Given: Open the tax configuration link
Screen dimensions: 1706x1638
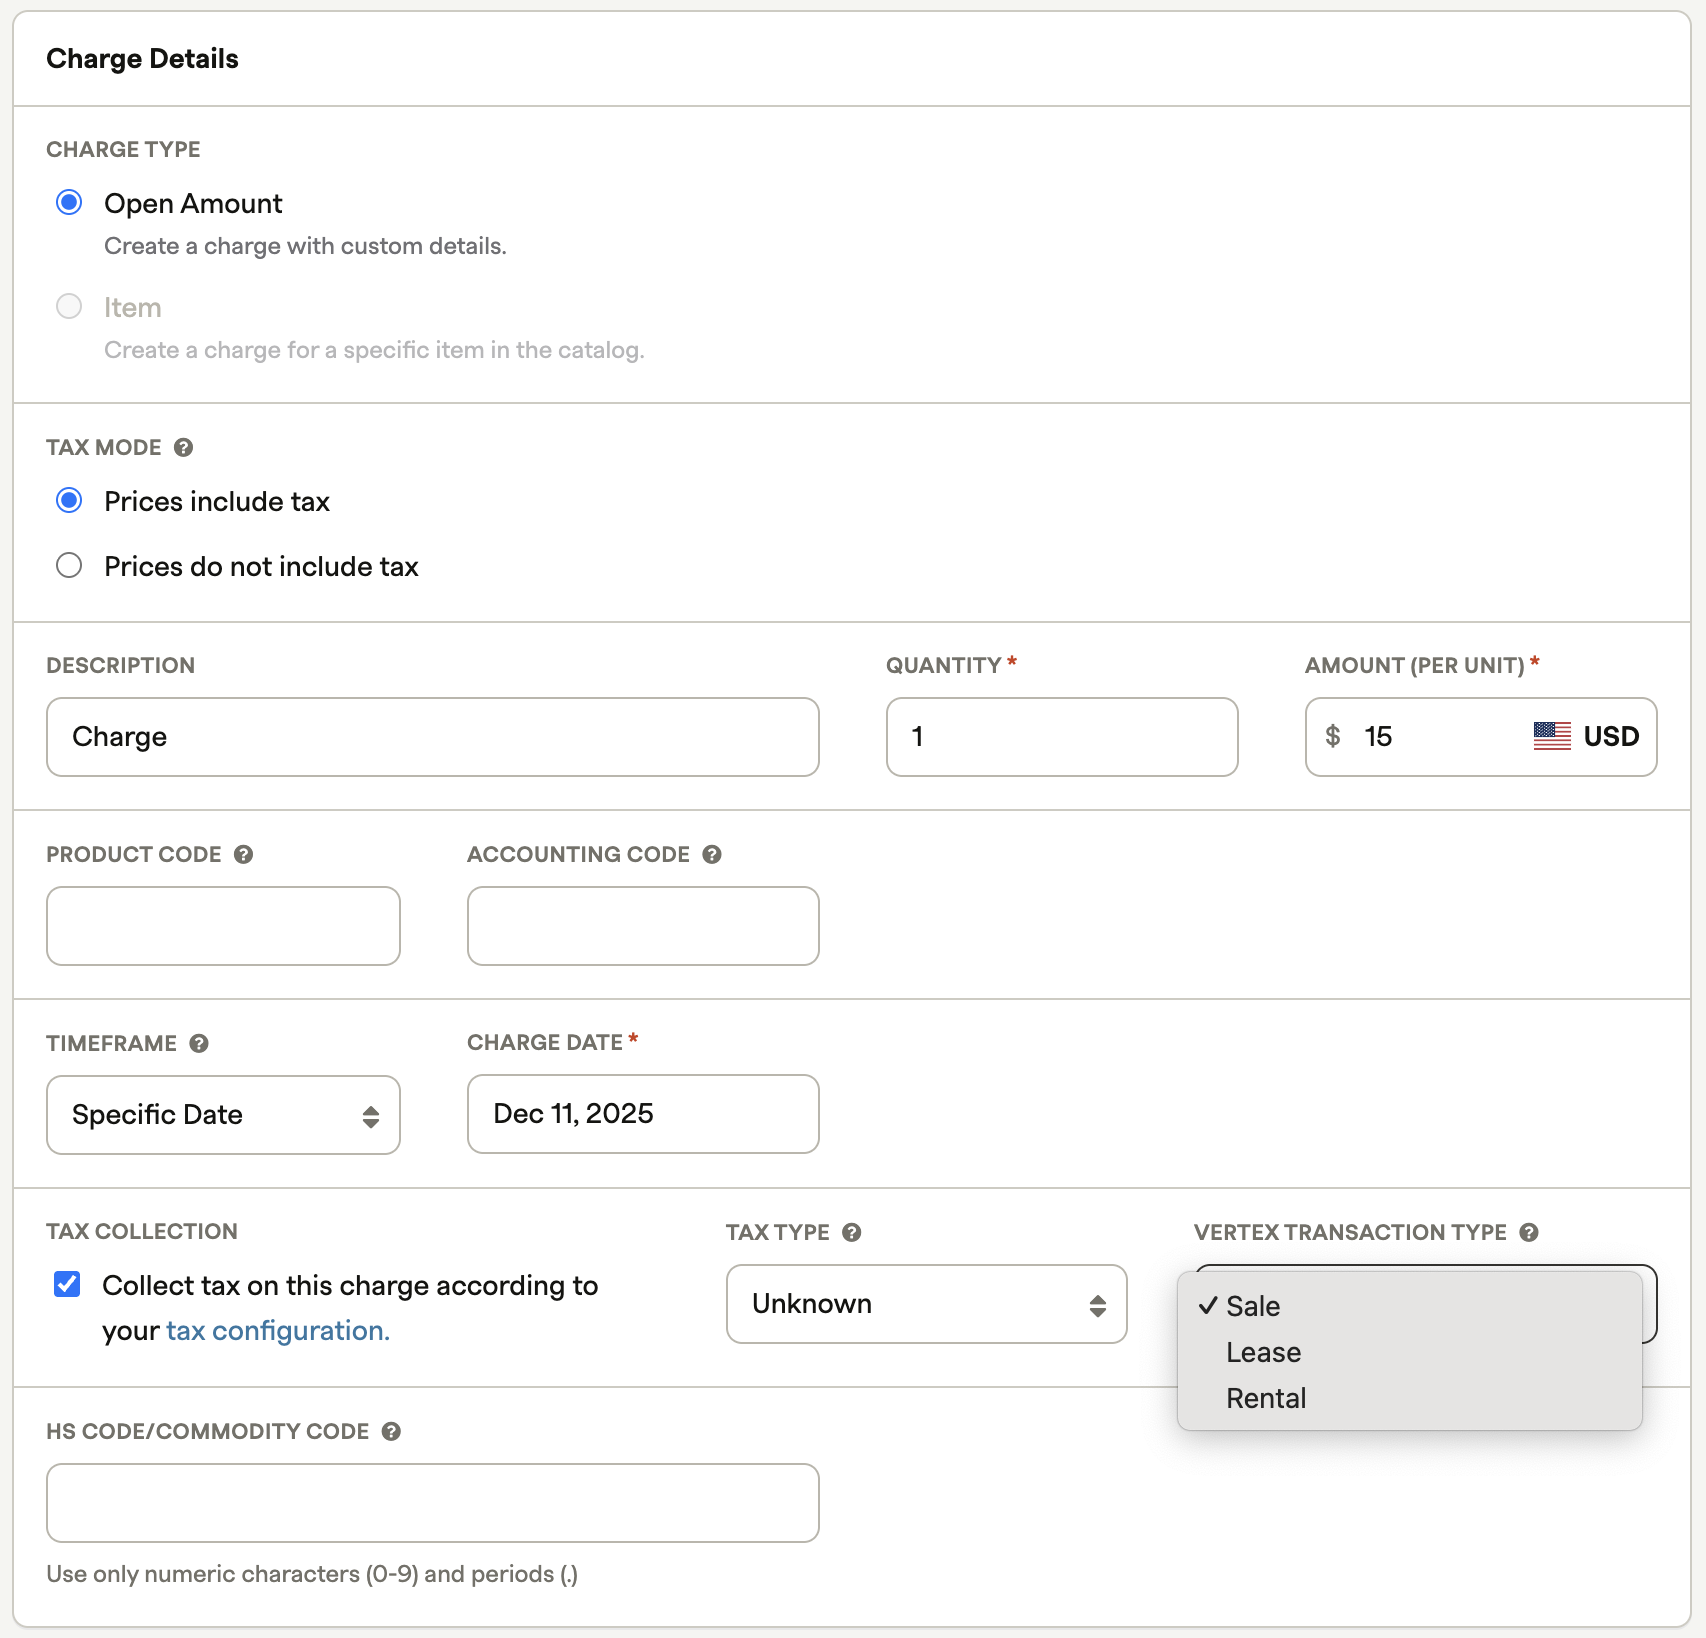Looking at the screenshot, I should pos(277,1330).
